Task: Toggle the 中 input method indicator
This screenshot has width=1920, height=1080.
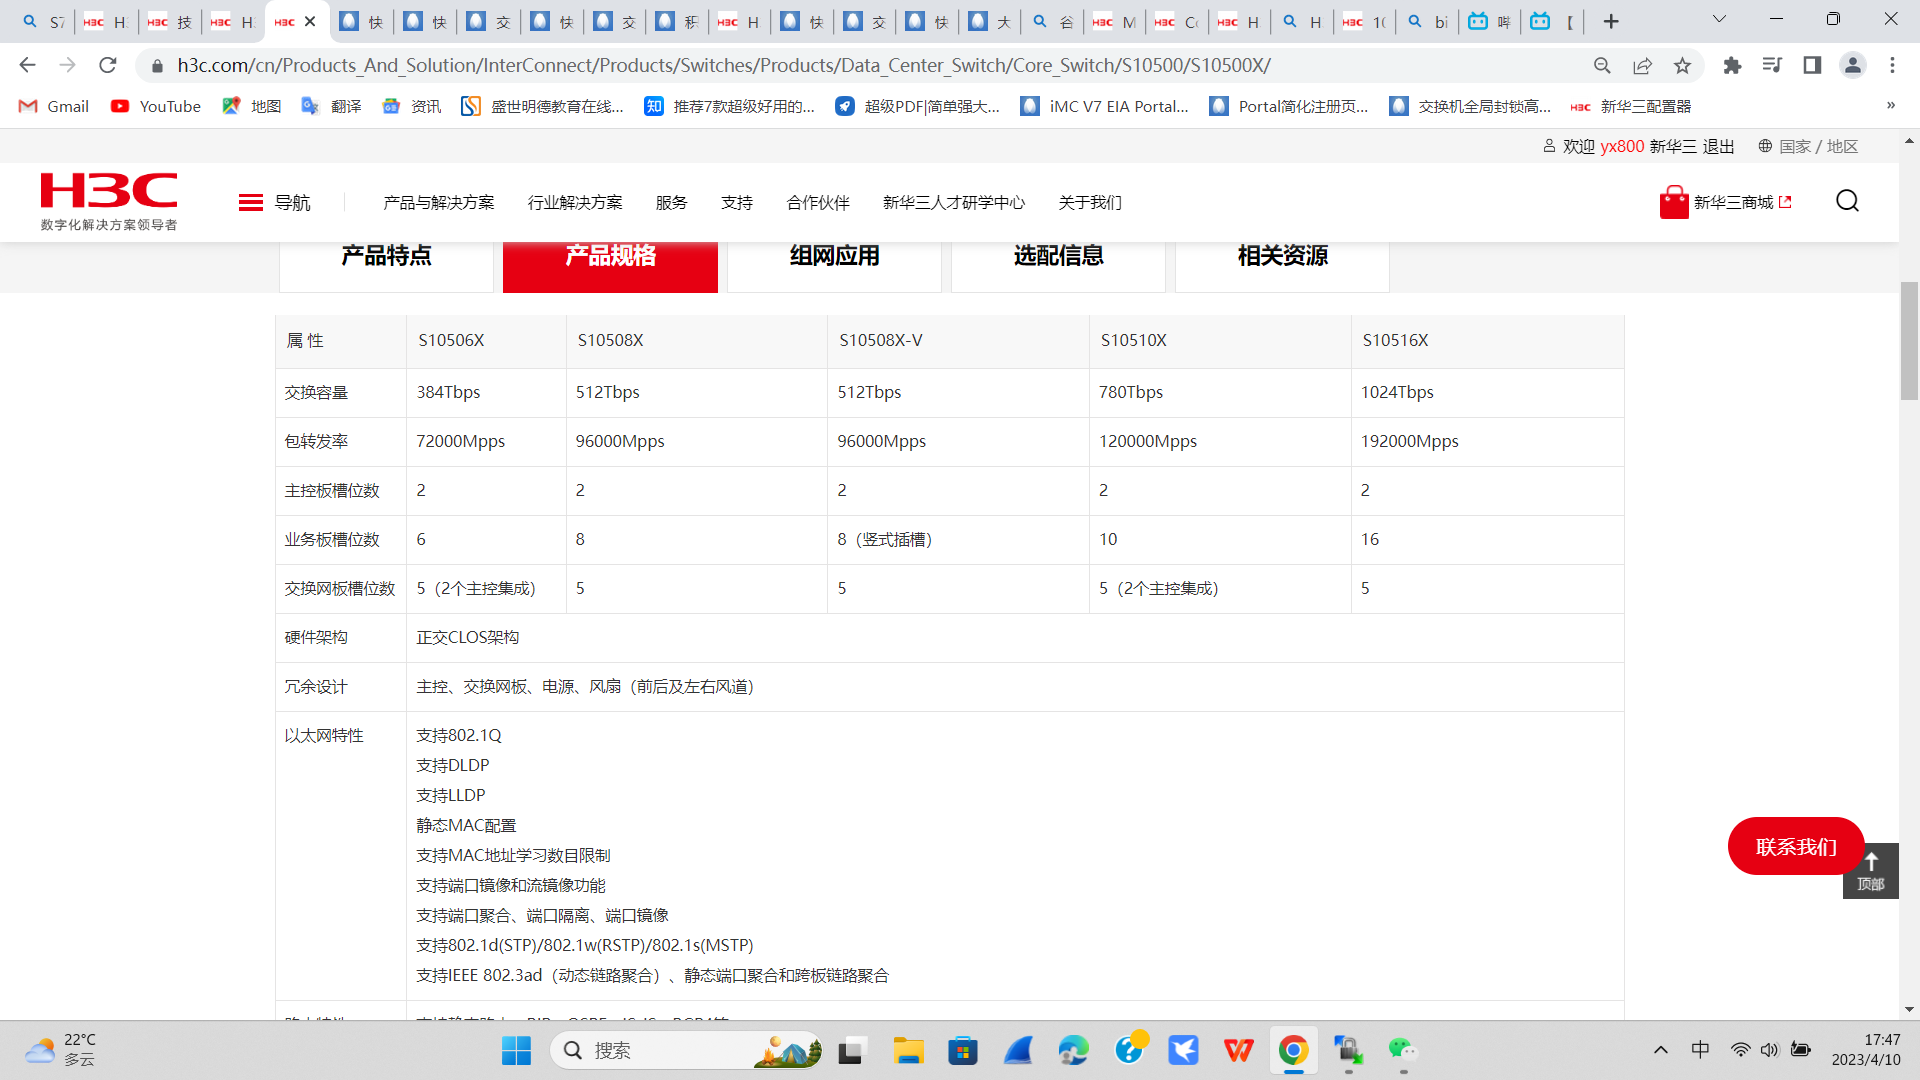Action: pyautogui.click(x=1700, y=1049)
